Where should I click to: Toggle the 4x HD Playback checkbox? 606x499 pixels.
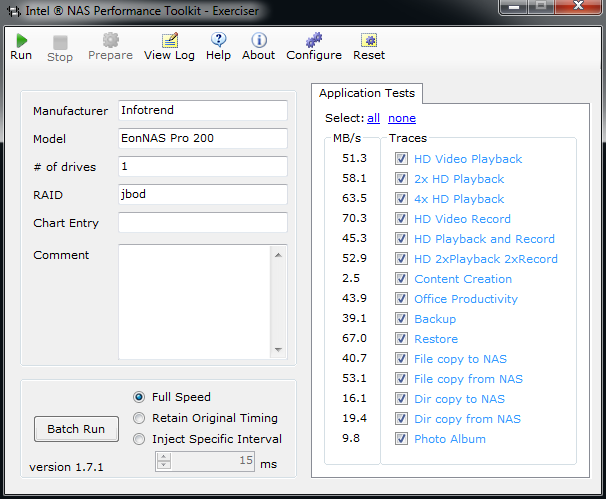pyautogui.click(x=401, y=199)
